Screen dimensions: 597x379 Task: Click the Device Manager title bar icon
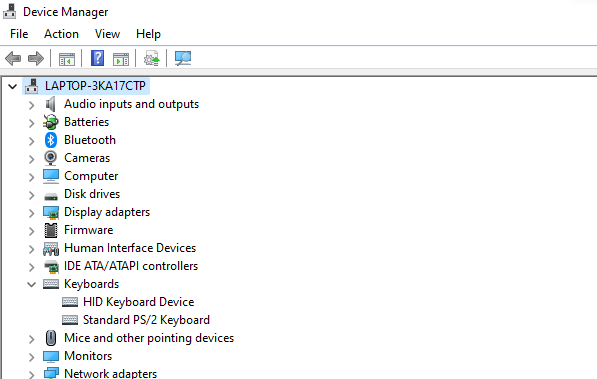(x=10, y=11)
